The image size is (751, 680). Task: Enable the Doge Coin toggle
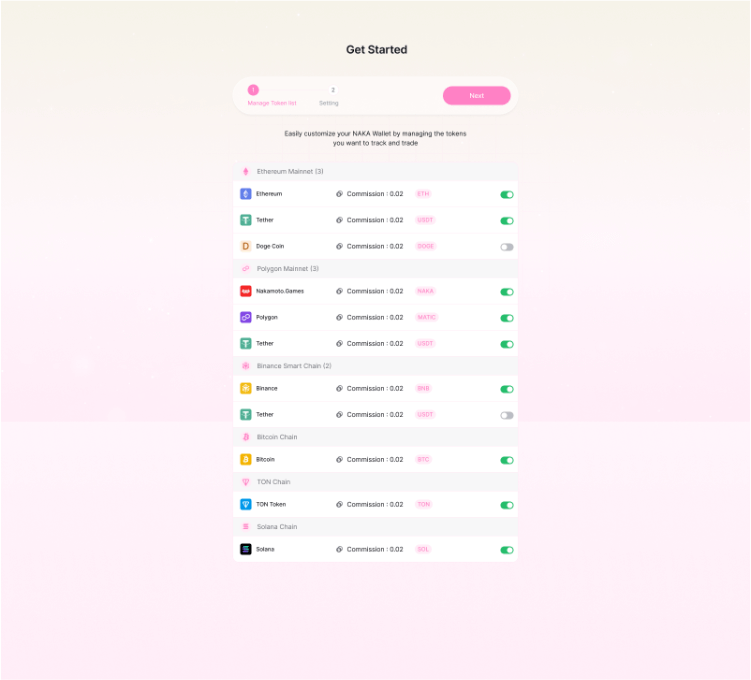[x=507, y=247]
